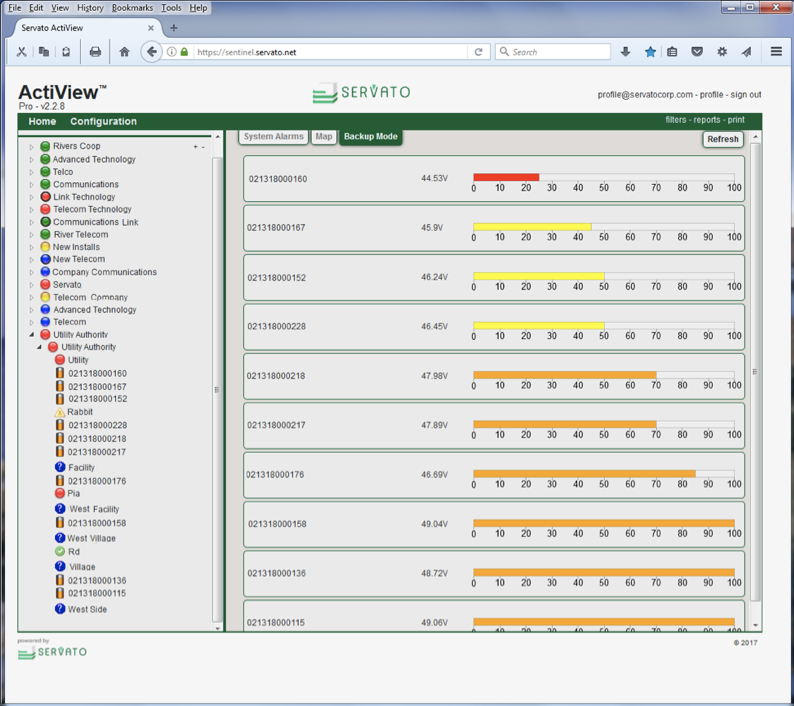Click the Copy icon in browser toolbar
Screen dimensions: 794x706
click(44, 52)
